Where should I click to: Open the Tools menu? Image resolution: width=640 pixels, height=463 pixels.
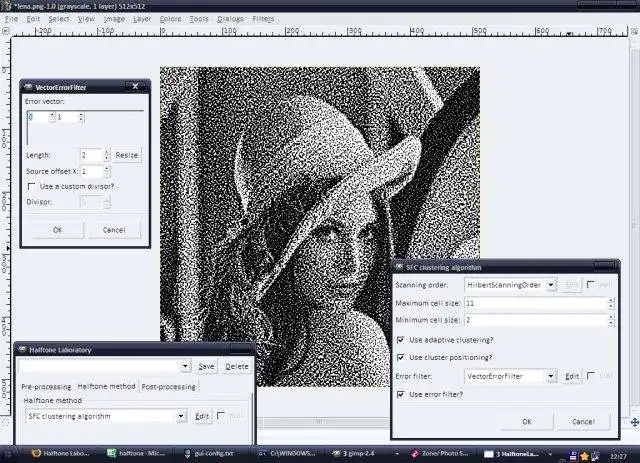click(x=199, y=19)
